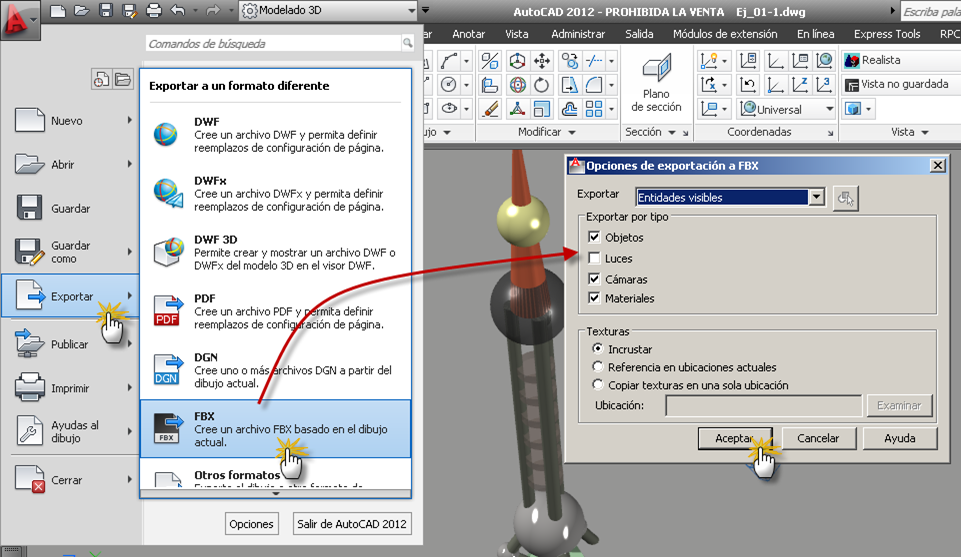Click the Opciones button

pyautogui.click(x=251, y=524)
